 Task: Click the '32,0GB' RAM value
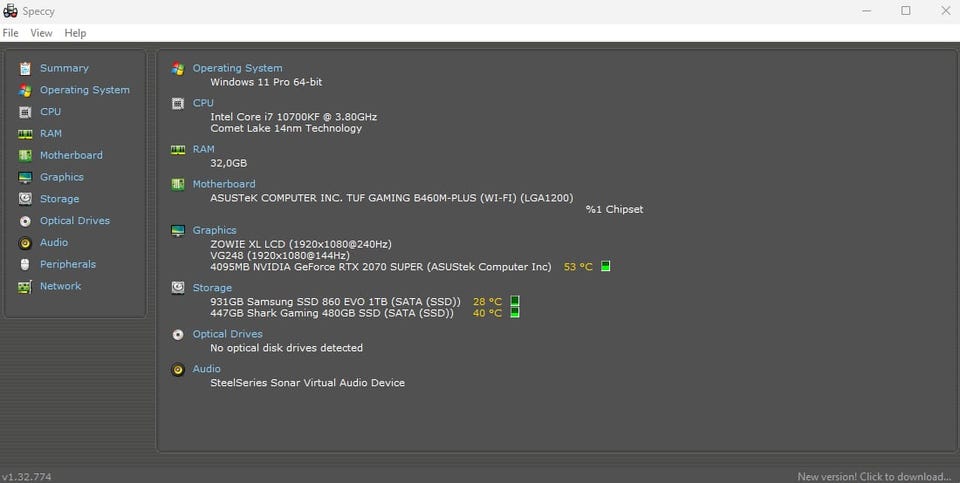(229, 163)
